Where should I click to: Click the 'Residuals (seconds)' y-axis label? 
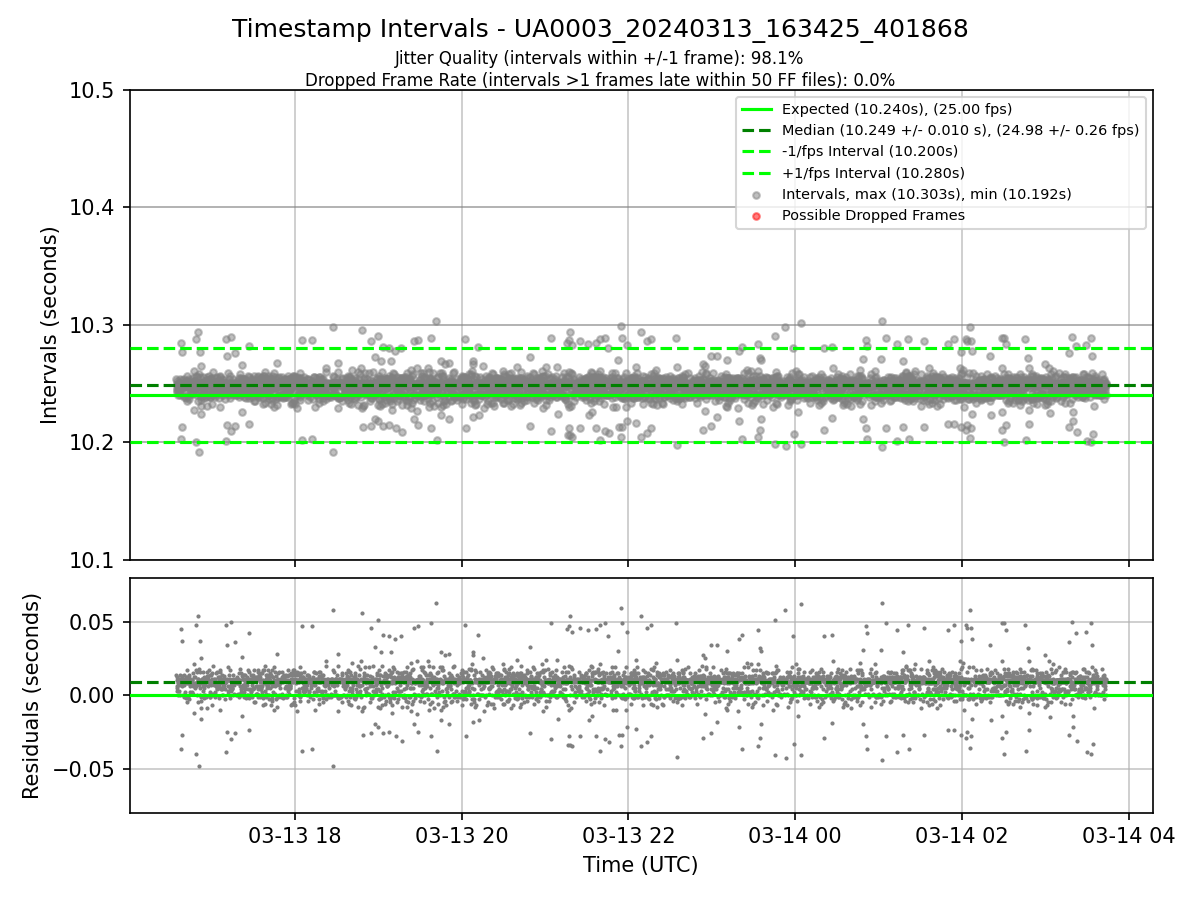32,696
